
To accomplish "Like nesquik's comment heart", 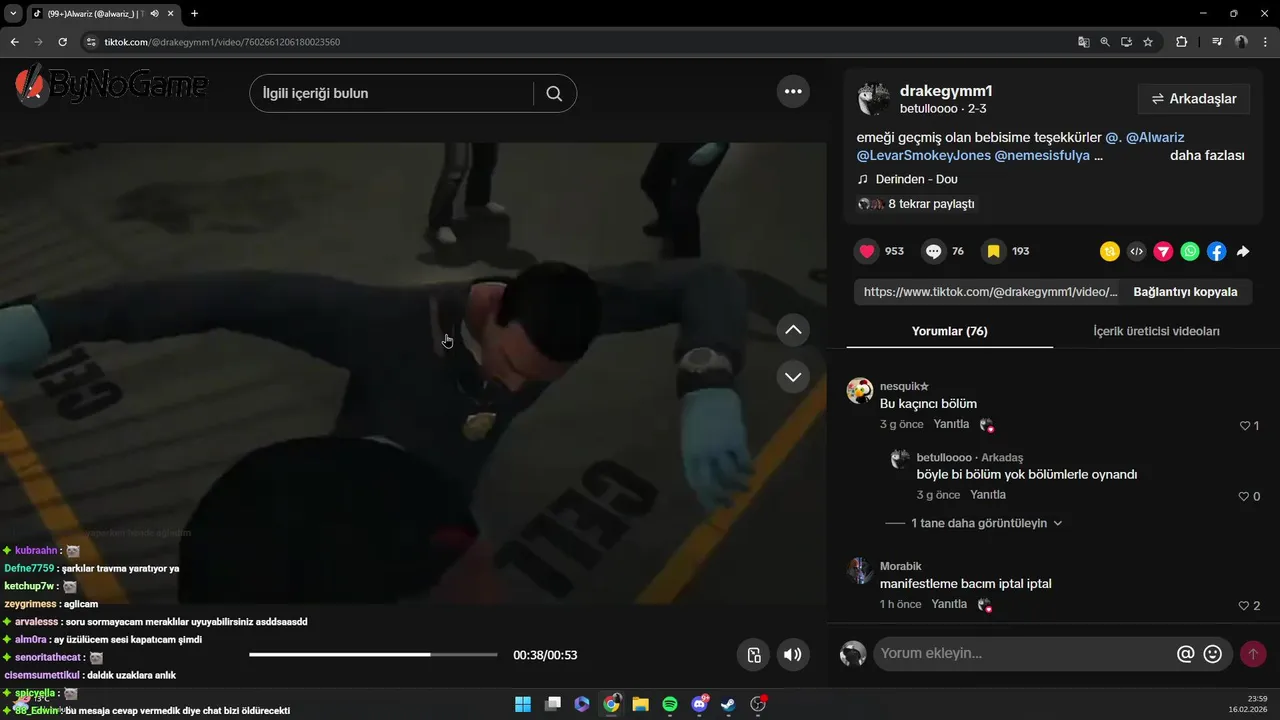I will tap(1245, 426).
